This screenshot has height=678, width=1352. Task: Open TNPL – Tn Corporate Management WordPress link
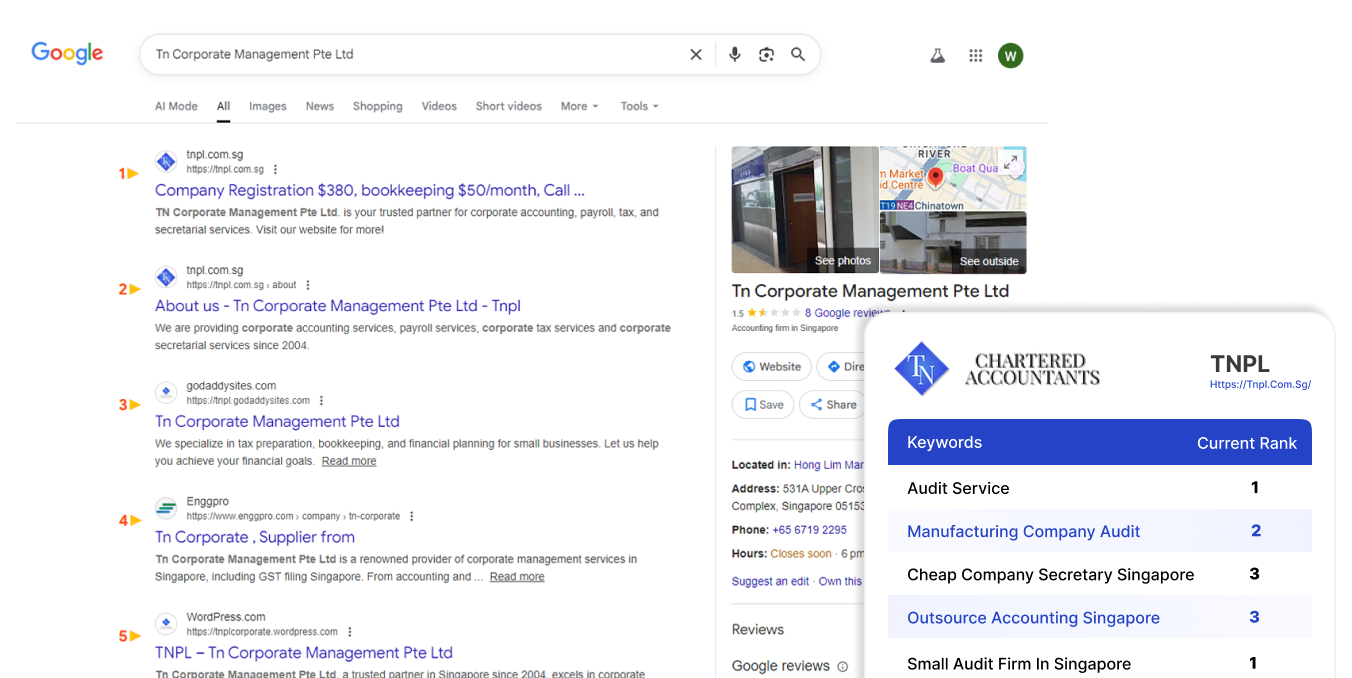coord(304,653)
